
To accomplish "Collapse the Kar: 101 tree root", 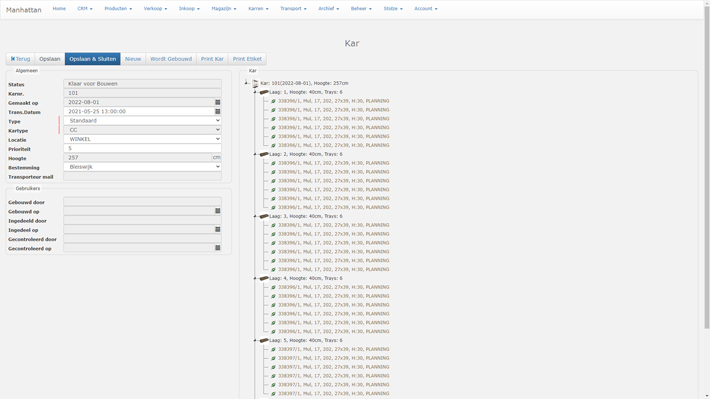I will coord(246,83).
